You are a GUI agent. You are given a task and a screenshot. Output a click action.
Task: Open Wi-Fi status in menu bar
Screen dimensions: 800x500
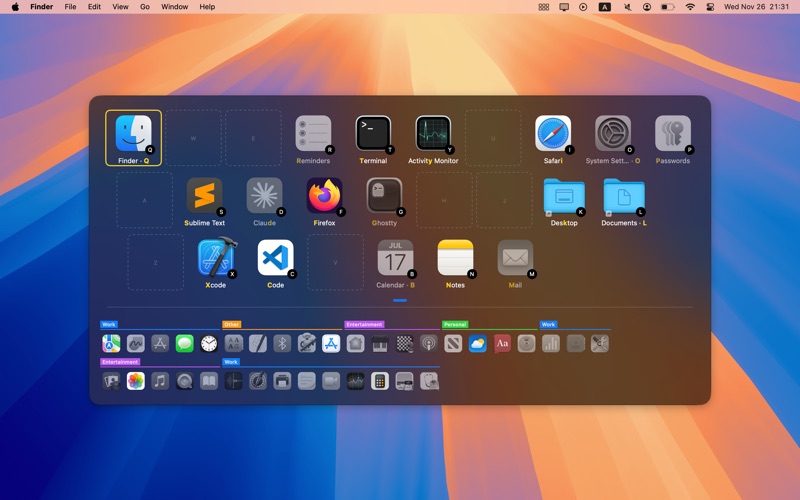(690, 7)
